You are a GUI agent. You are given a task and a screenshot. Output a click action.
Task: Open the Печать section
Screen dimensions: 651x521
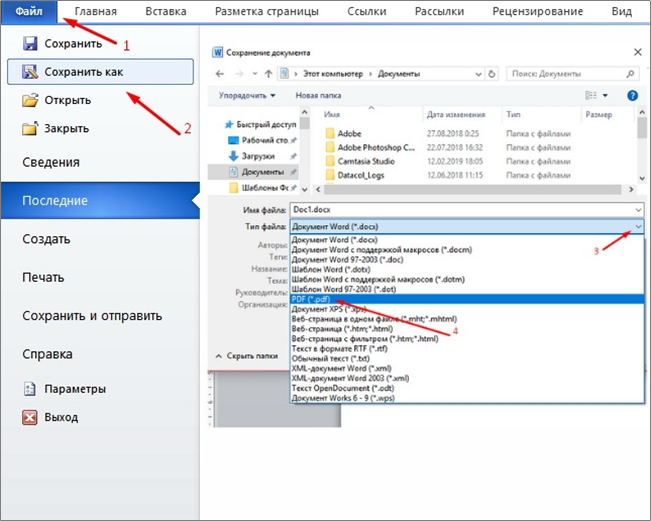click(43, 277)
